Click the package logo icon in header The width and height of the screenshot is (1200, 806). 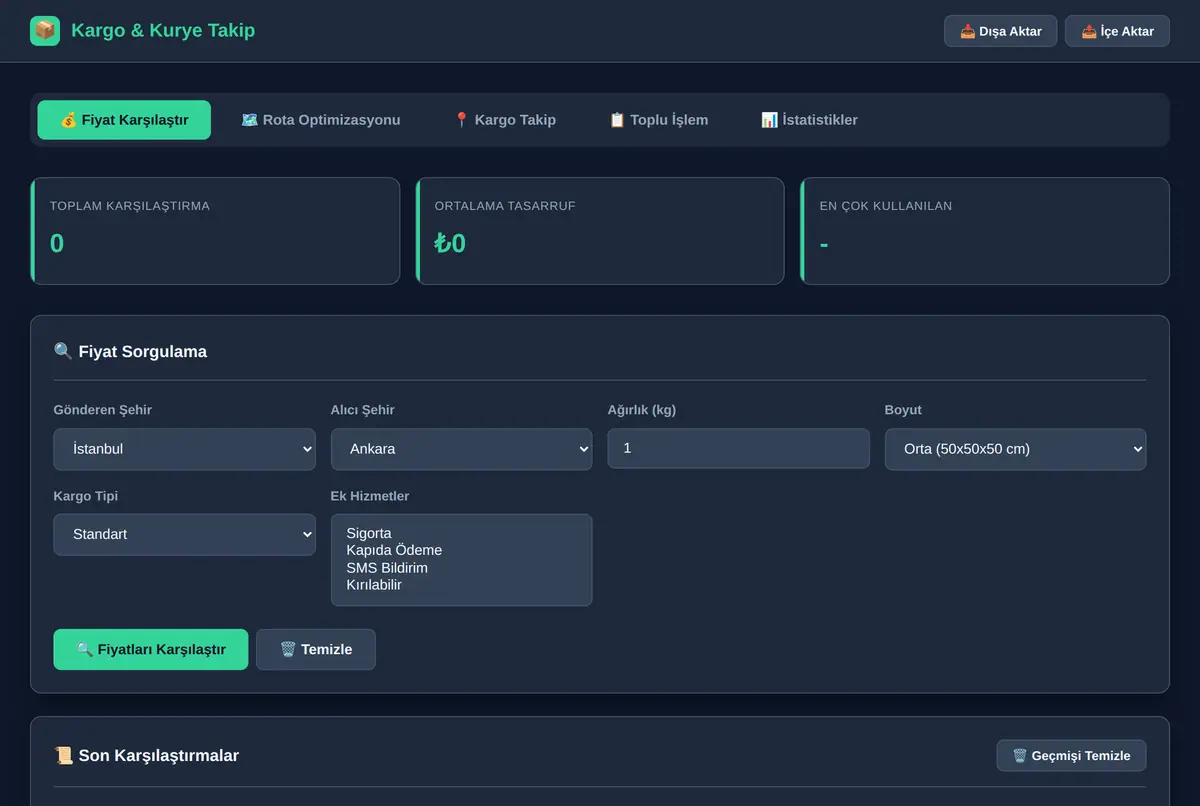pyautogui.click(x=45, y=31)
